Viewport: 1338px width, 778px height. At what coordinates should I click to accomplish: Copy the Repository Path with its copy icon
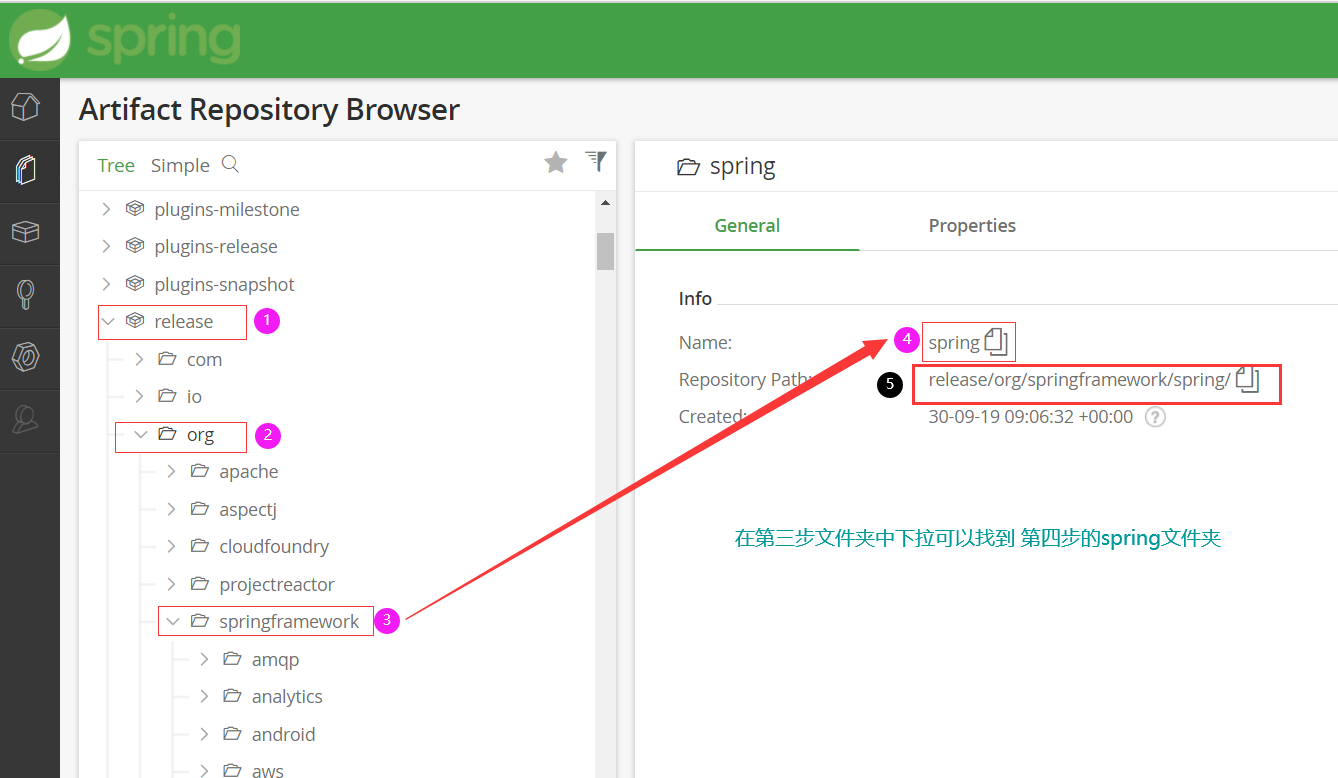[x=1247, y=379]
